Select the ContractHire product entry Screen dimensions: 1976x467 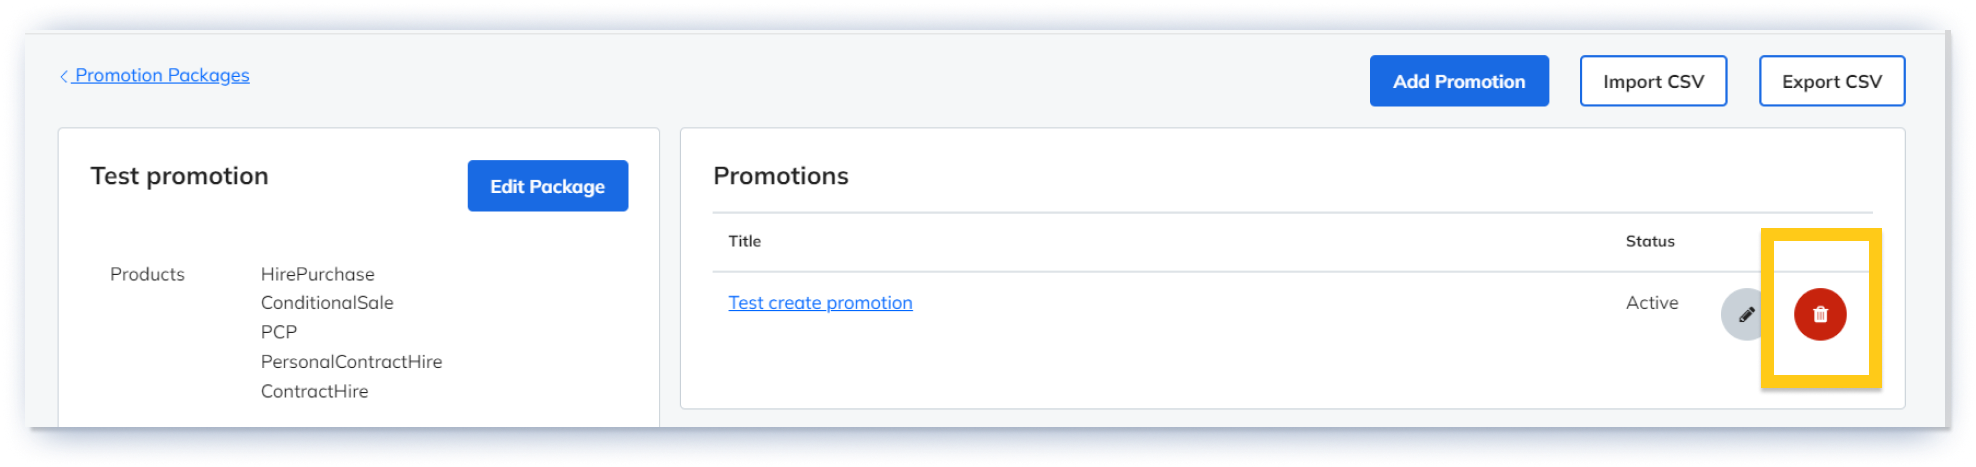pyautogui.click(x=314, y=391)
